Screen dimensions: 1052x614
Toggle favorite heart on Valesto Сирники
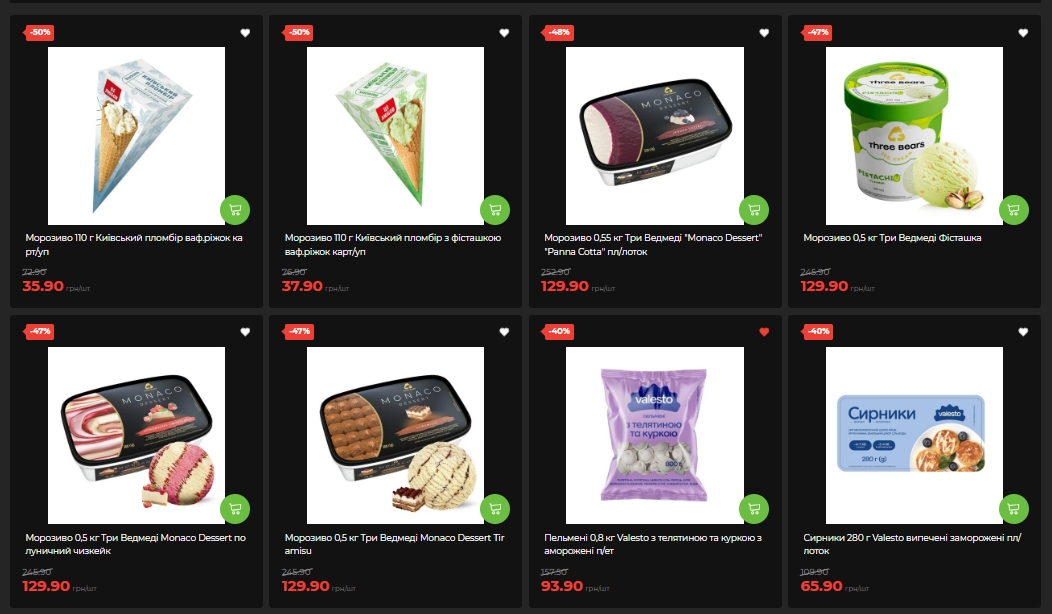pos(1023,331)
